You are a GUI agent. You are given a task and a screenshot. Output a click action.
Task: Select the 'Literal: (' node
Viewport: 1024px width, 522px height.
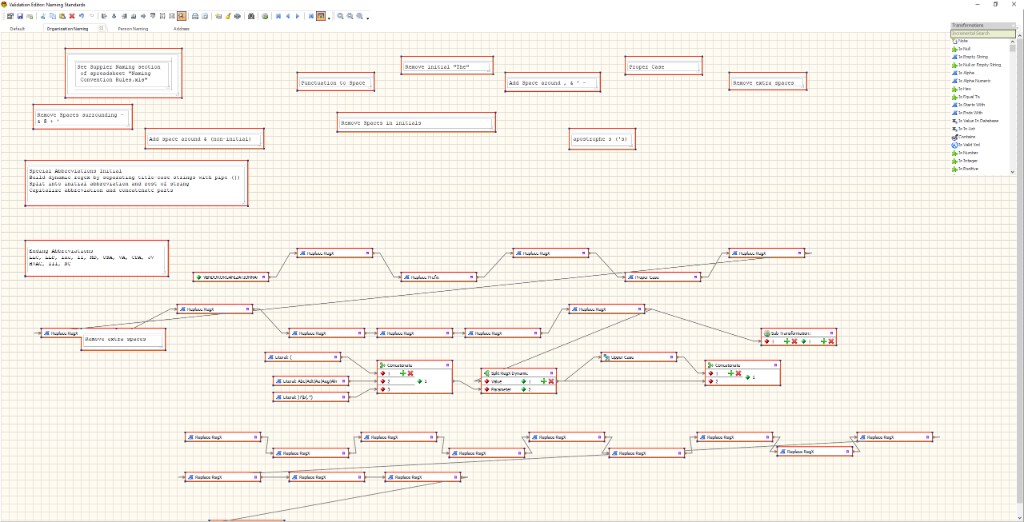tap(303, 357)
